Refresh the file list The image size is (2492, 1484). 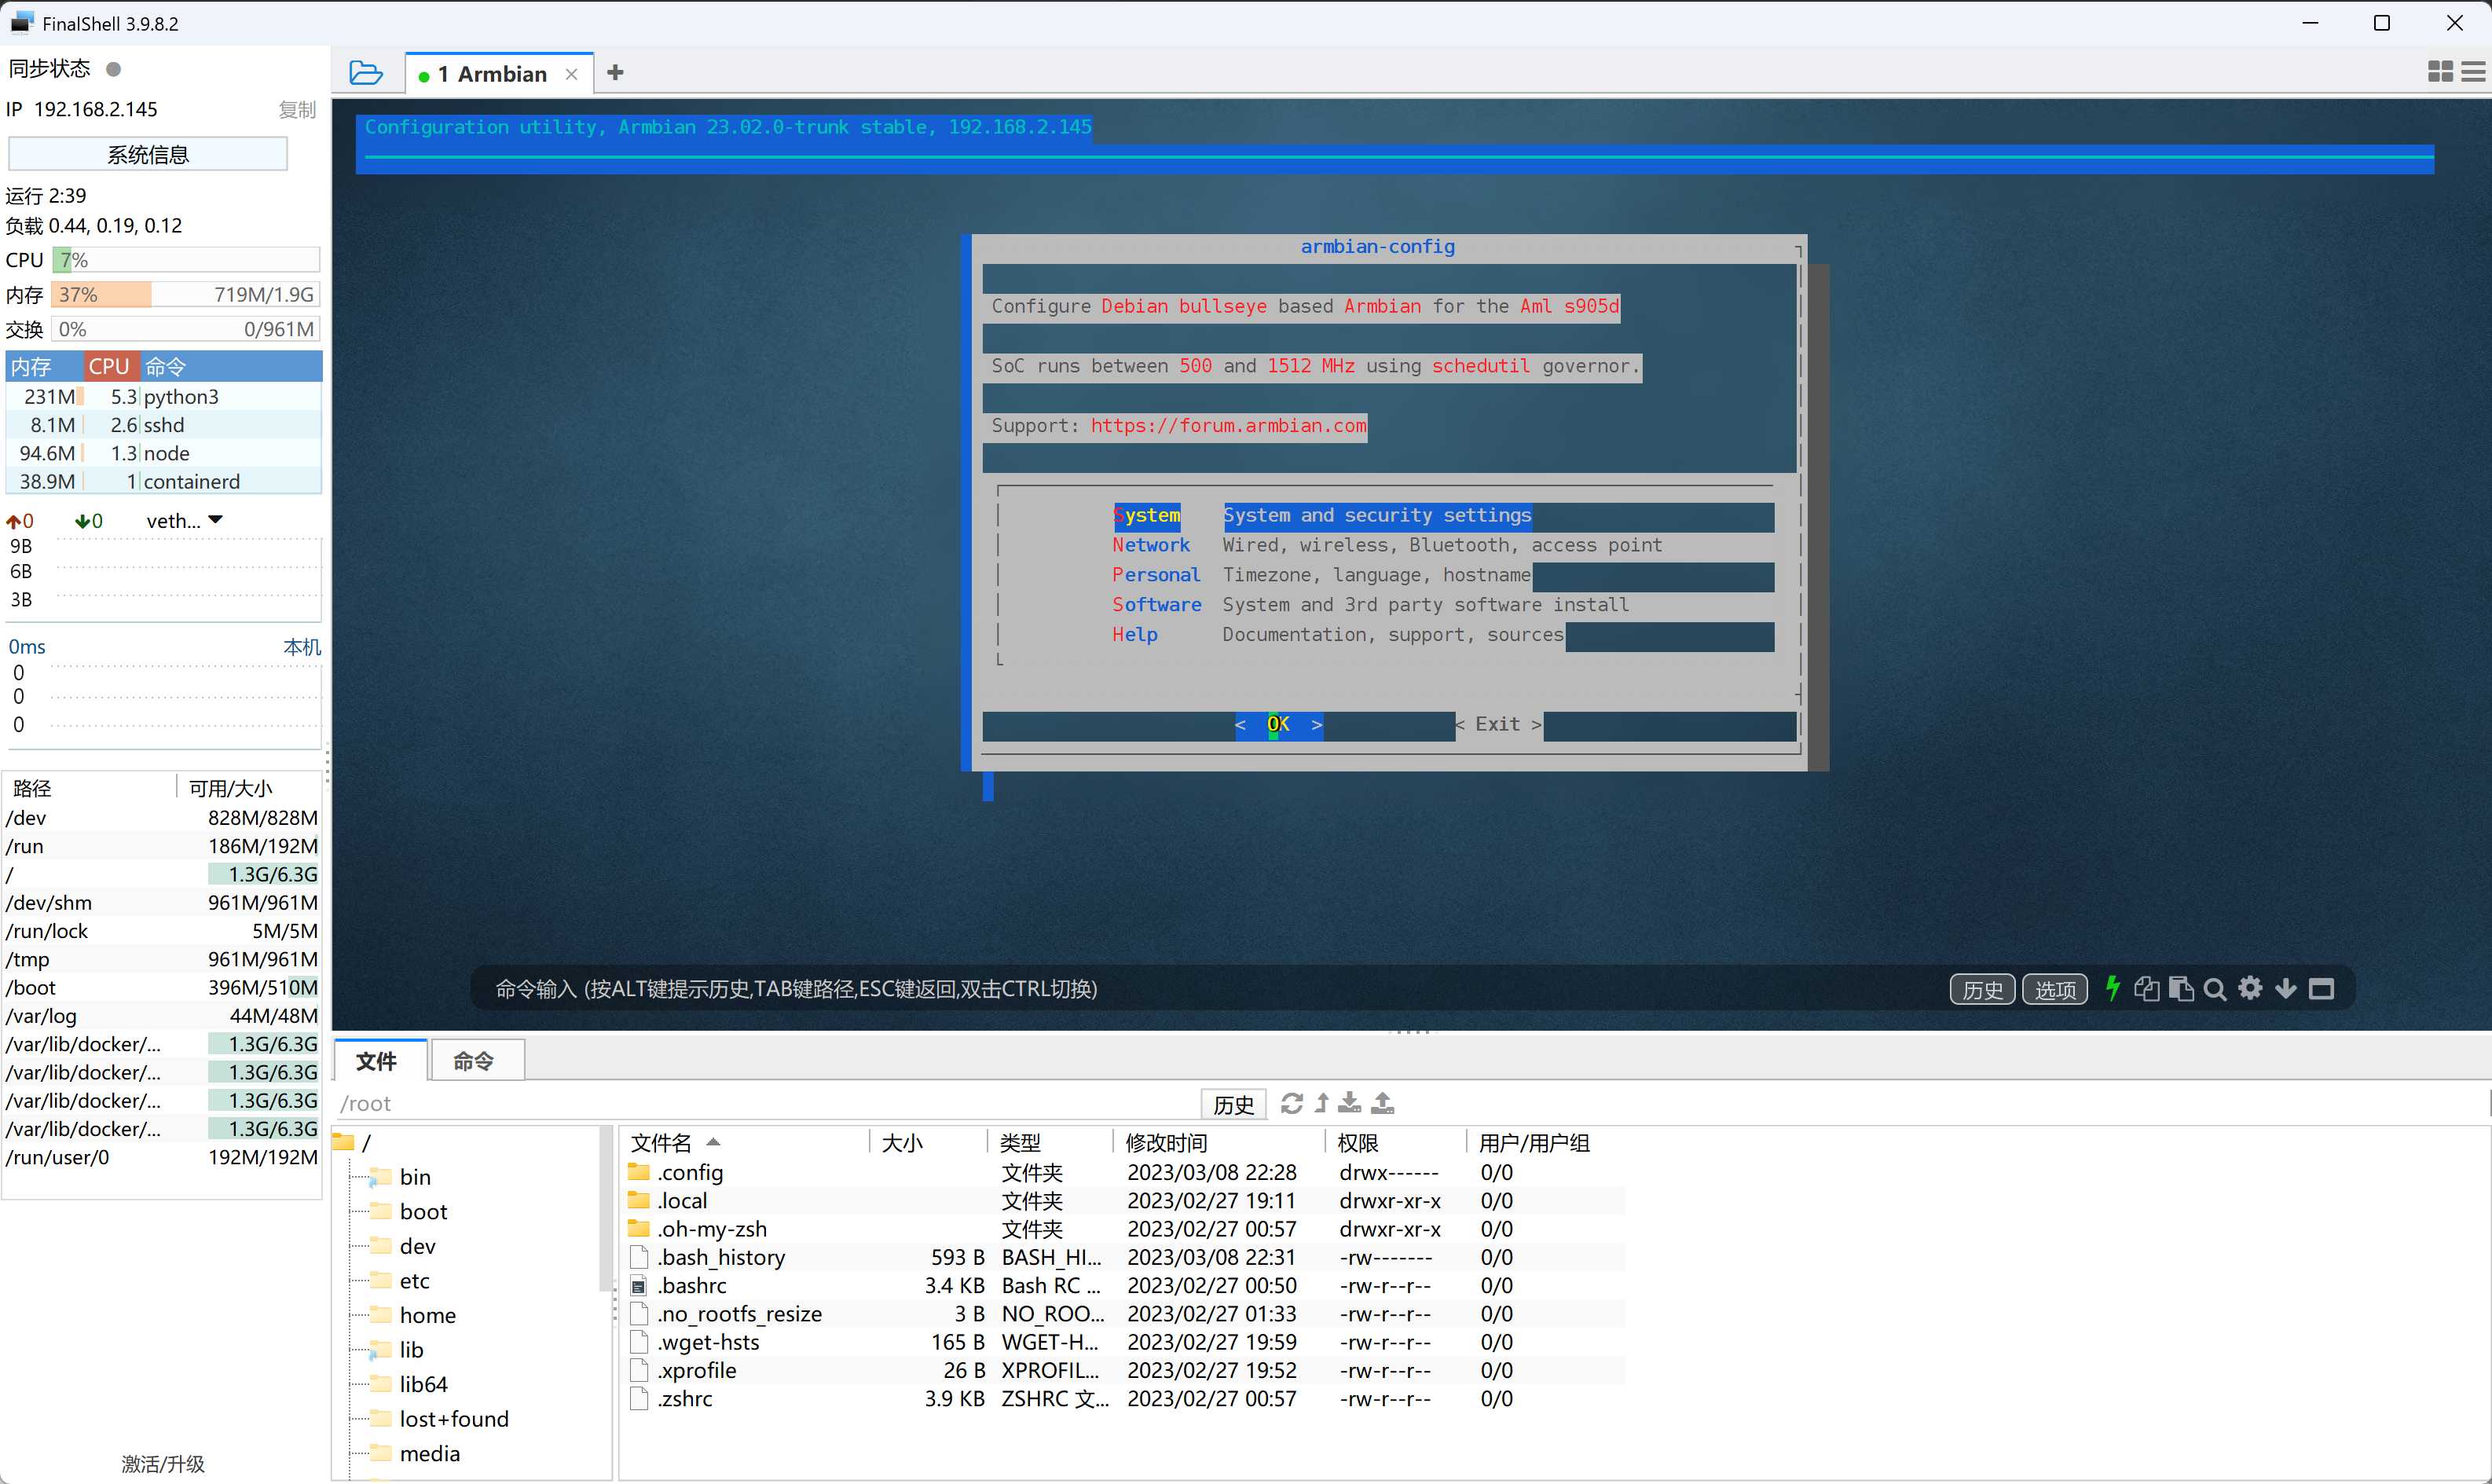[1291, 1103]
